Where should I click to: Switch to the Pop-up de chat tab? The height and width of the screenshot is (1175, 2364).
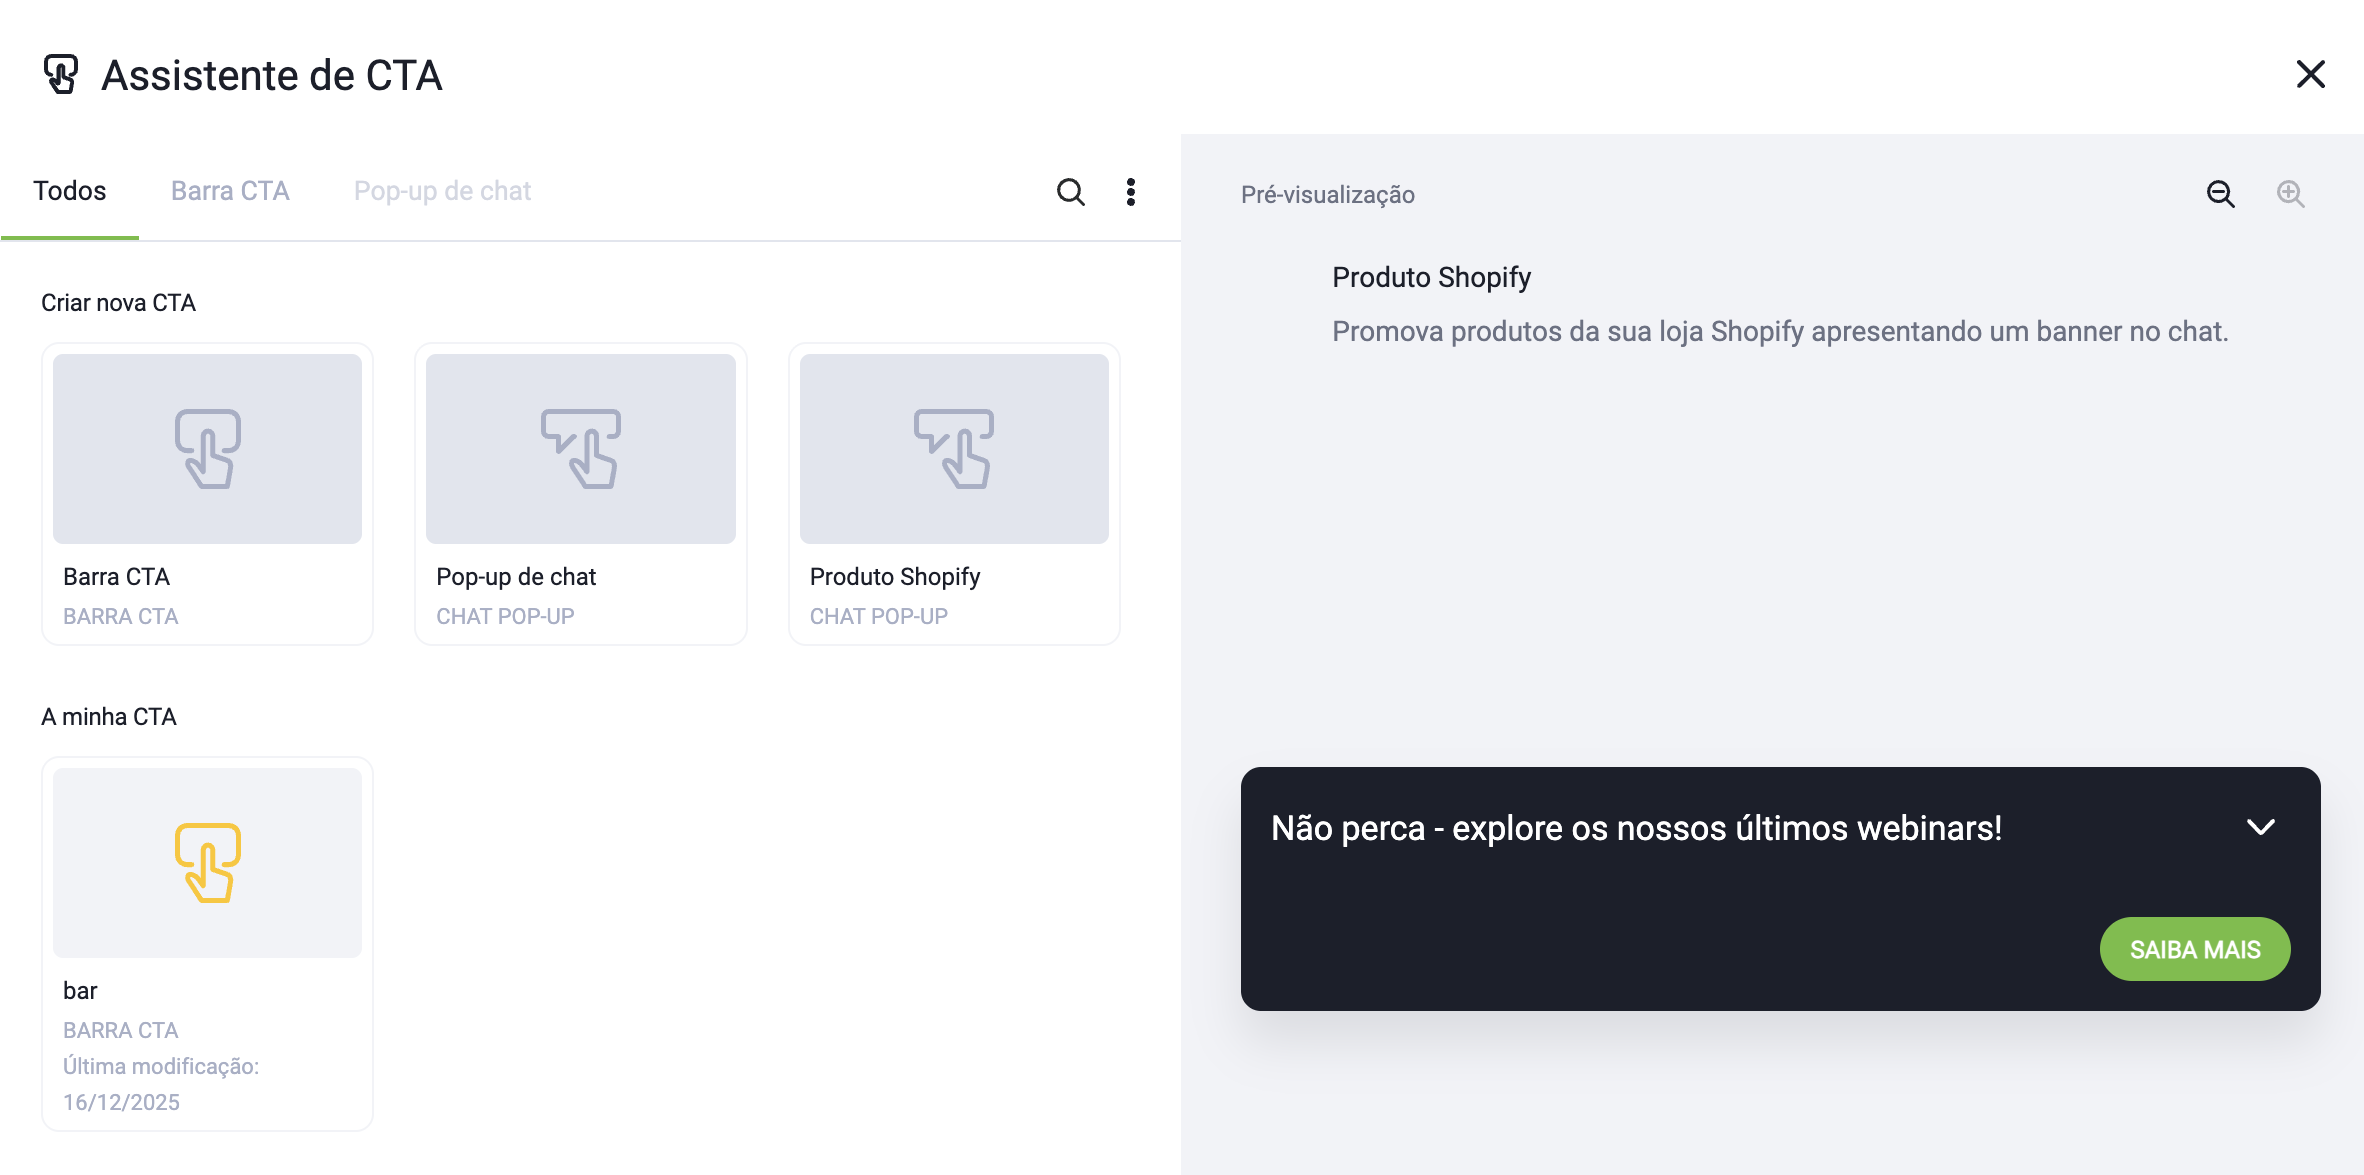click(442, 191)
